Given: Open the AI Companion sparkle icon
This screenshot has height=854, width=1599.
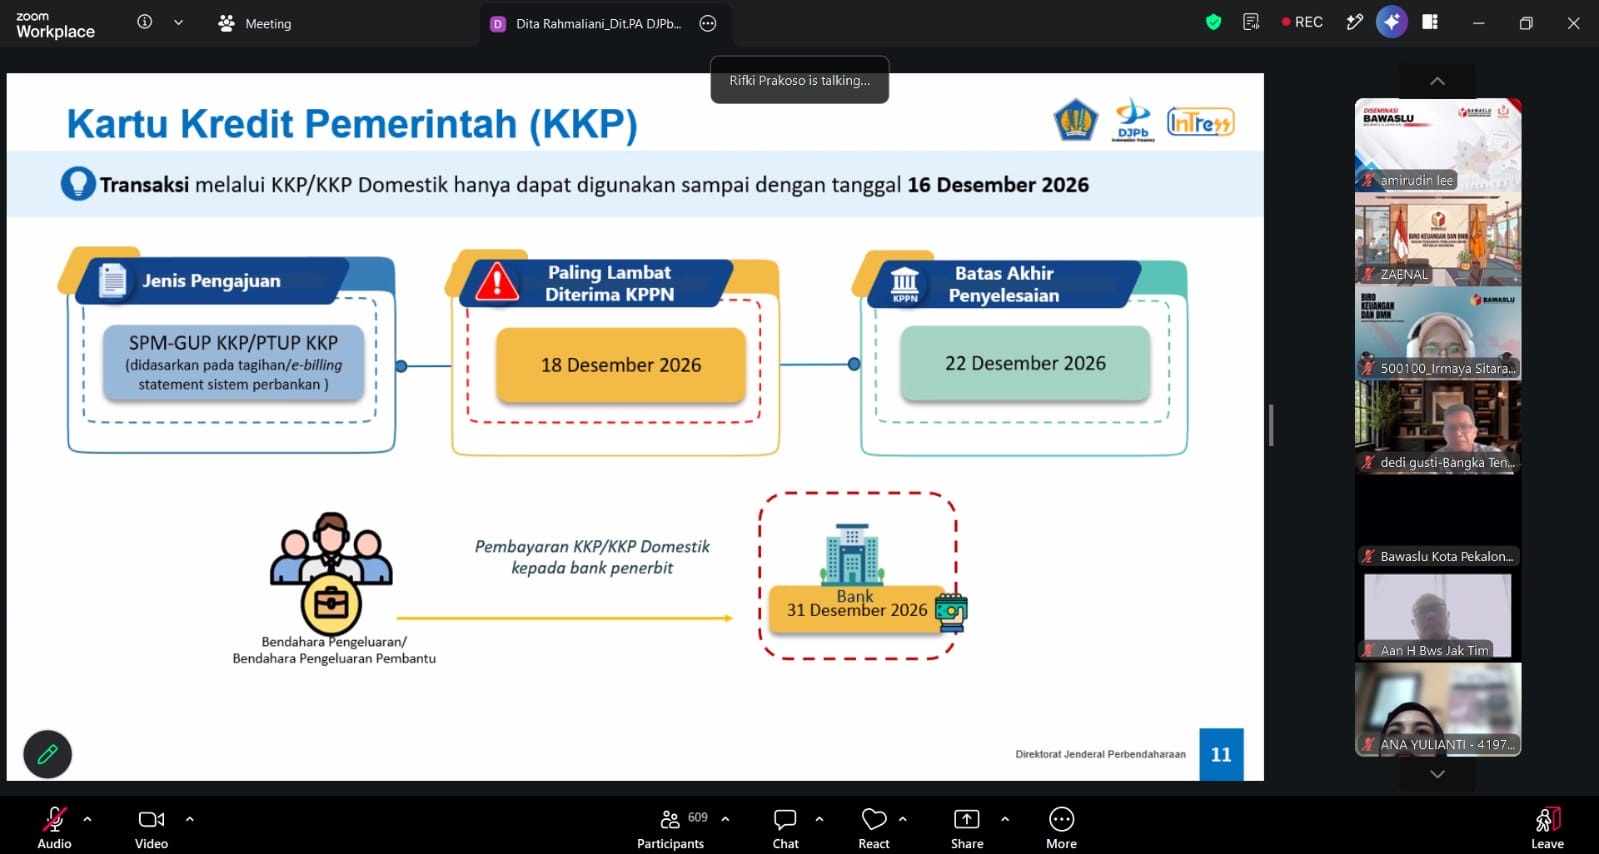Looking at the screenshot, I should click(x=1392, y=22).
